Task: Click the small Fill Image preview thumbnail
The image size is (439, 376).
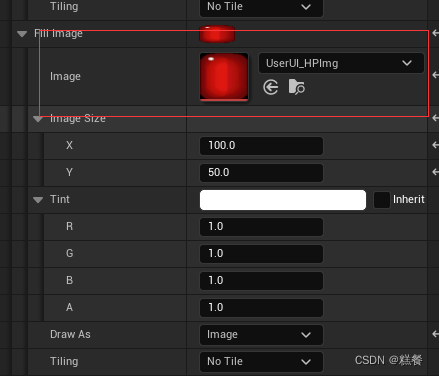Action: 217,34
